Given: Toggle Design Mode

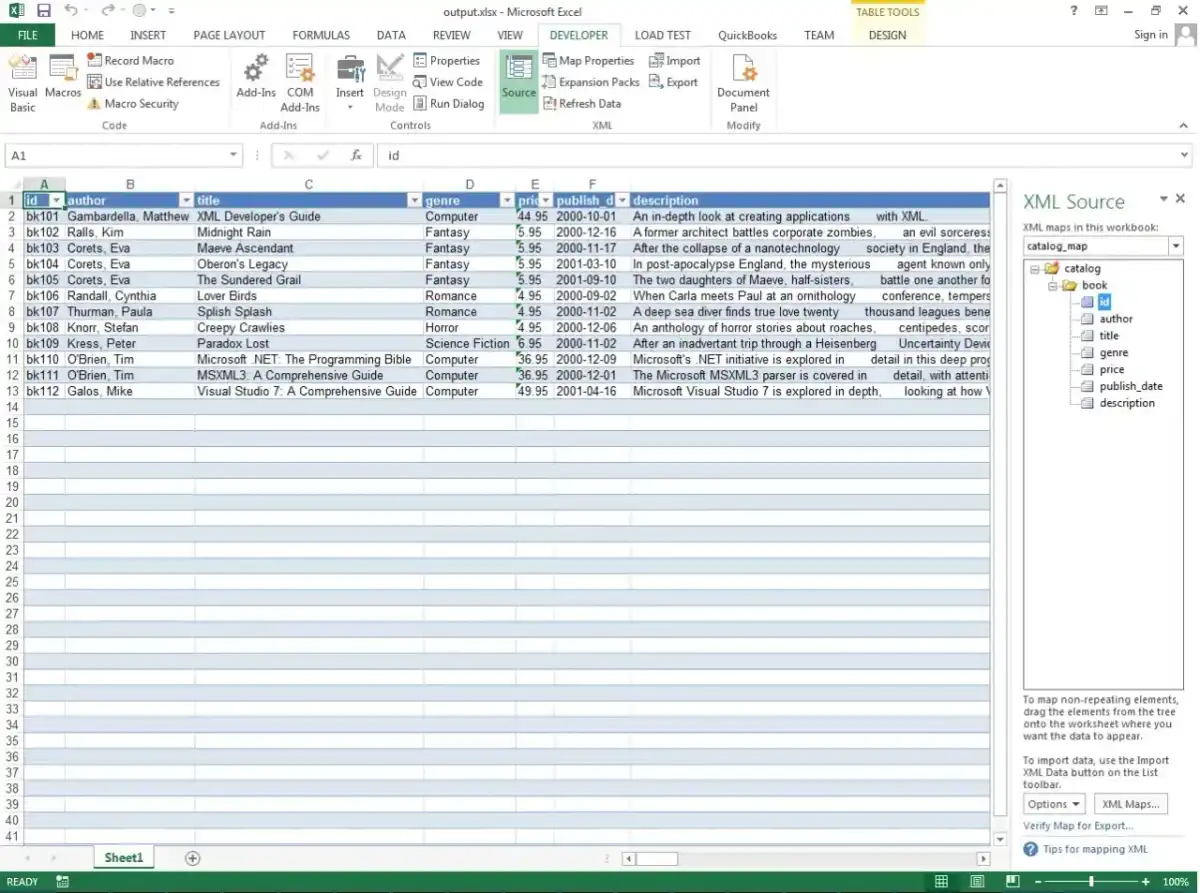Looking at the screenshot, I should tap(390, 83).
